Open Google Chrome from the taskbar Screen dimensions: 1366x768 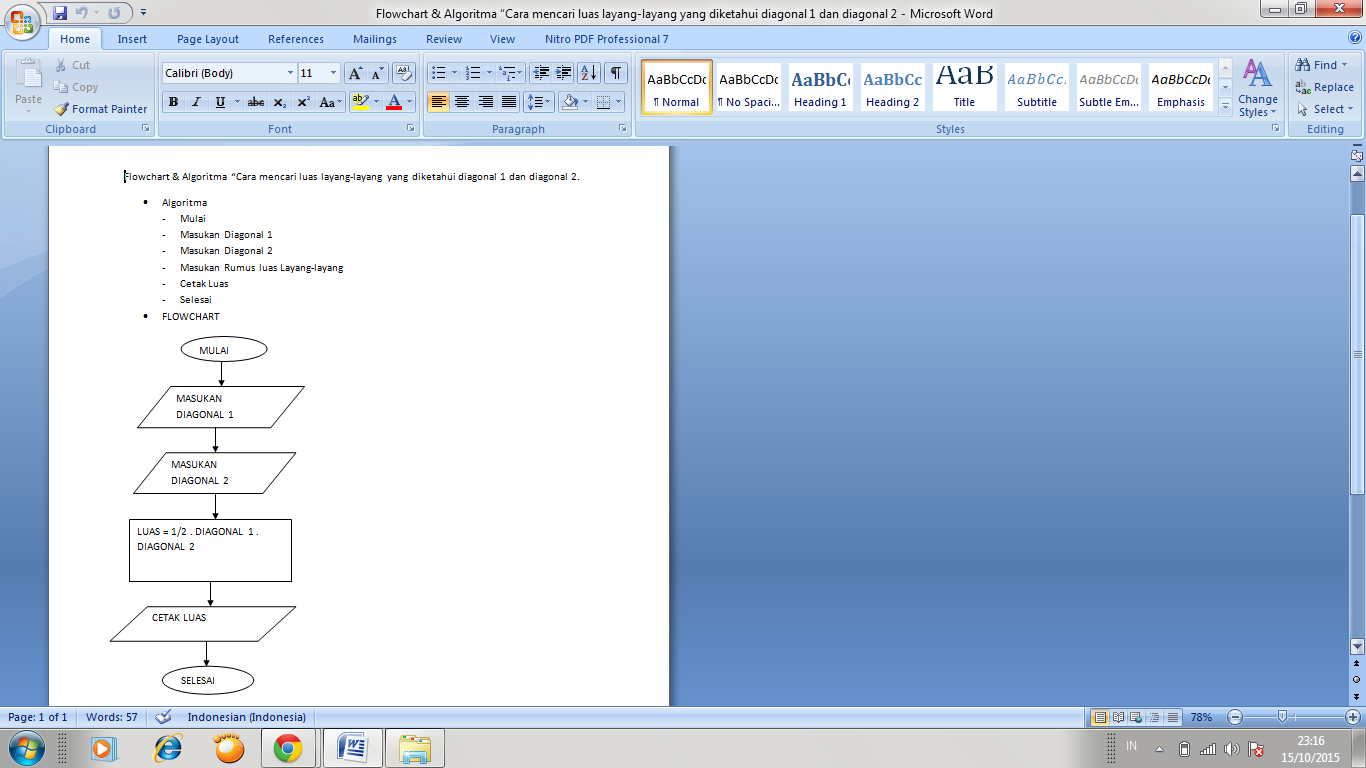pyautogui.click(x=289, y=748)
